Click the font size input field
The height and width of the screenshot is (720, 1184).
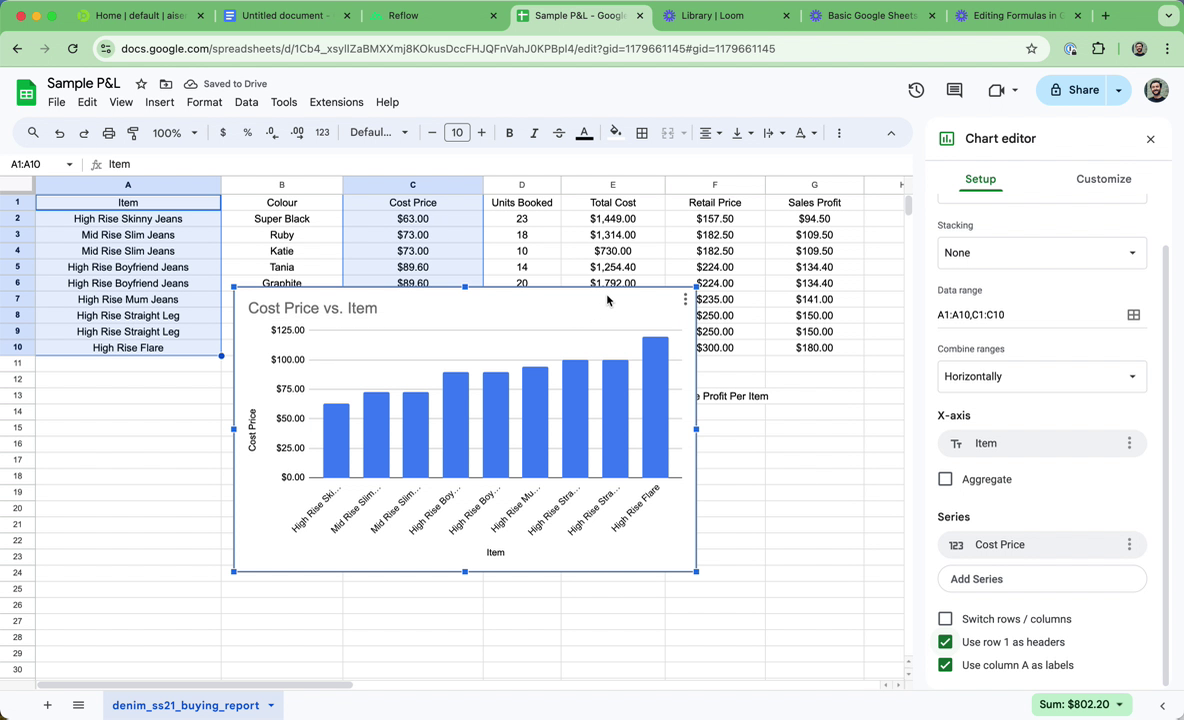tap(457, 133)
